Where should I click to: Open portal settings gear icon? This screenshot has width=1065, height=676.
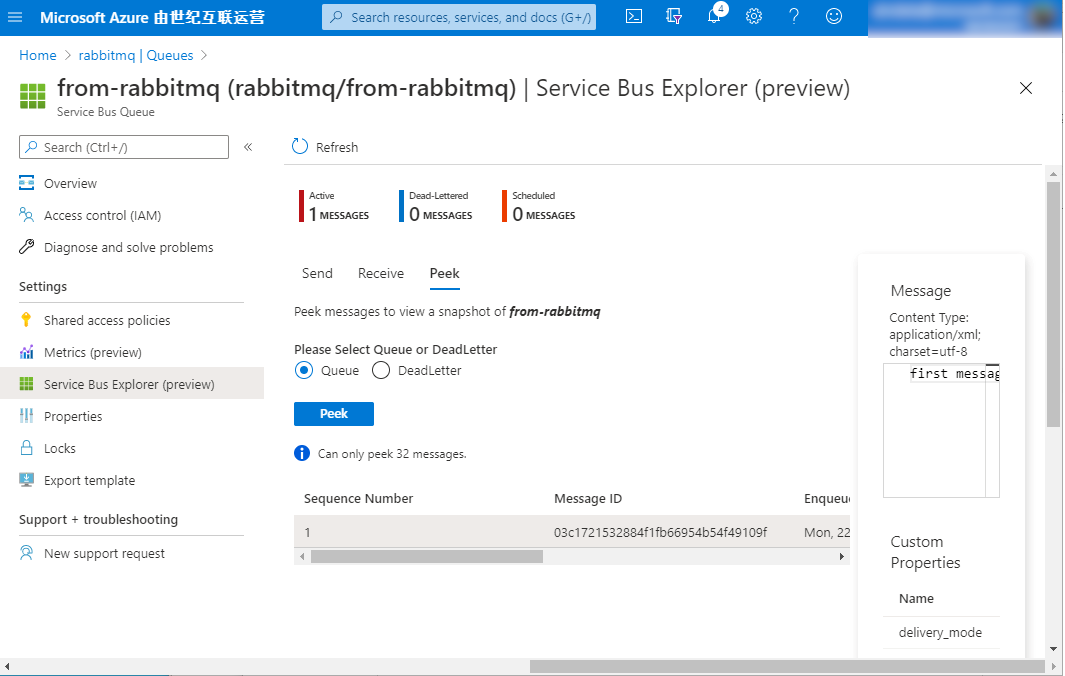tap(754, 17)
